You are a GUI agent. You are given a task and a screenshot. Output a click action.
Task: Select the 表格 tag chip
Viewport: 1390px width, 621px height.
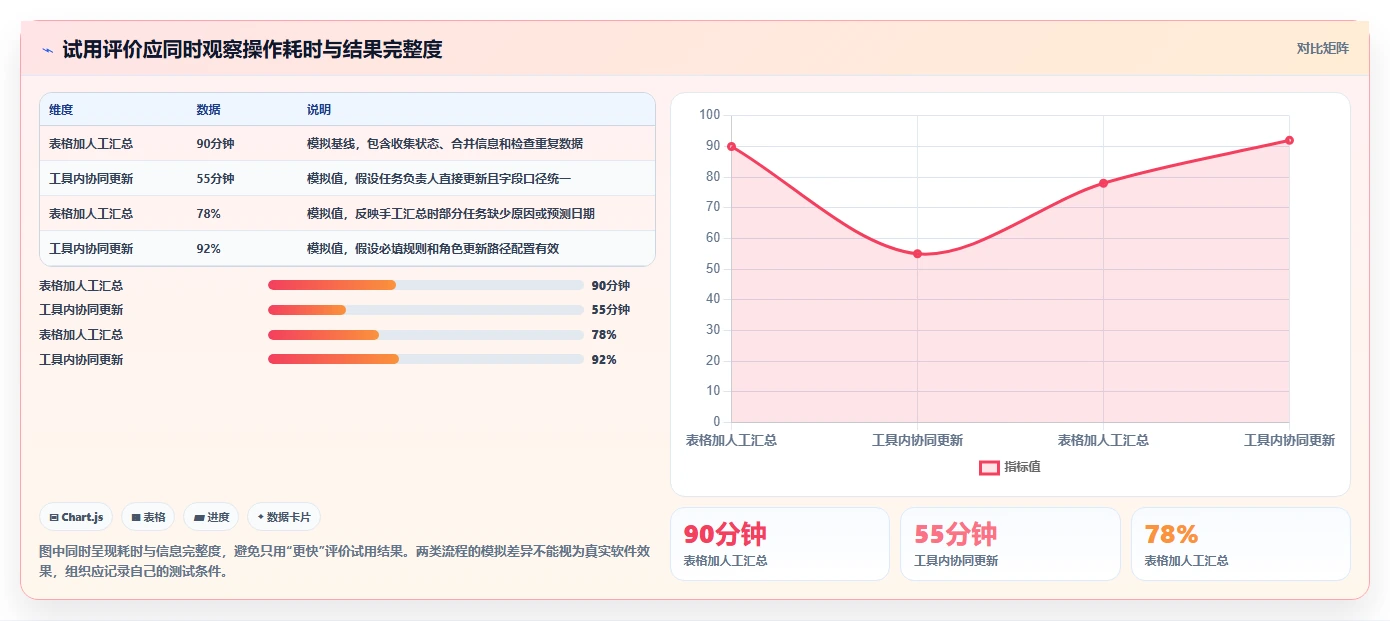[148, 517]
